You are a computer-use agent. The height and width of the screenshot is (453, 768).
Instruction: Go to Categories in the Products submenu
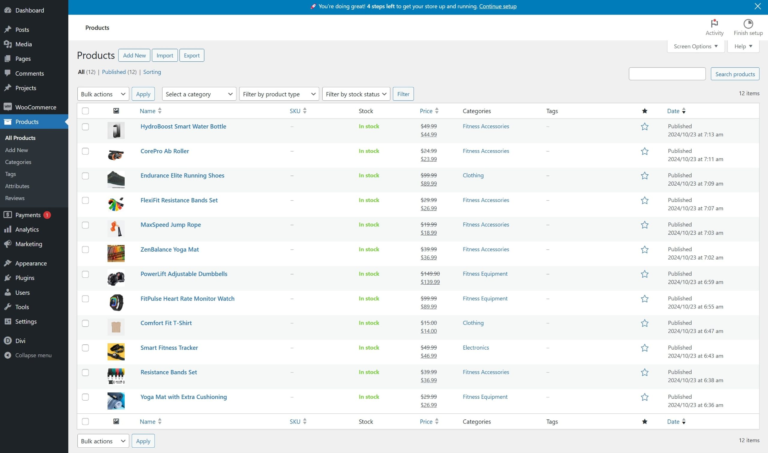click(x=18, y=162)
